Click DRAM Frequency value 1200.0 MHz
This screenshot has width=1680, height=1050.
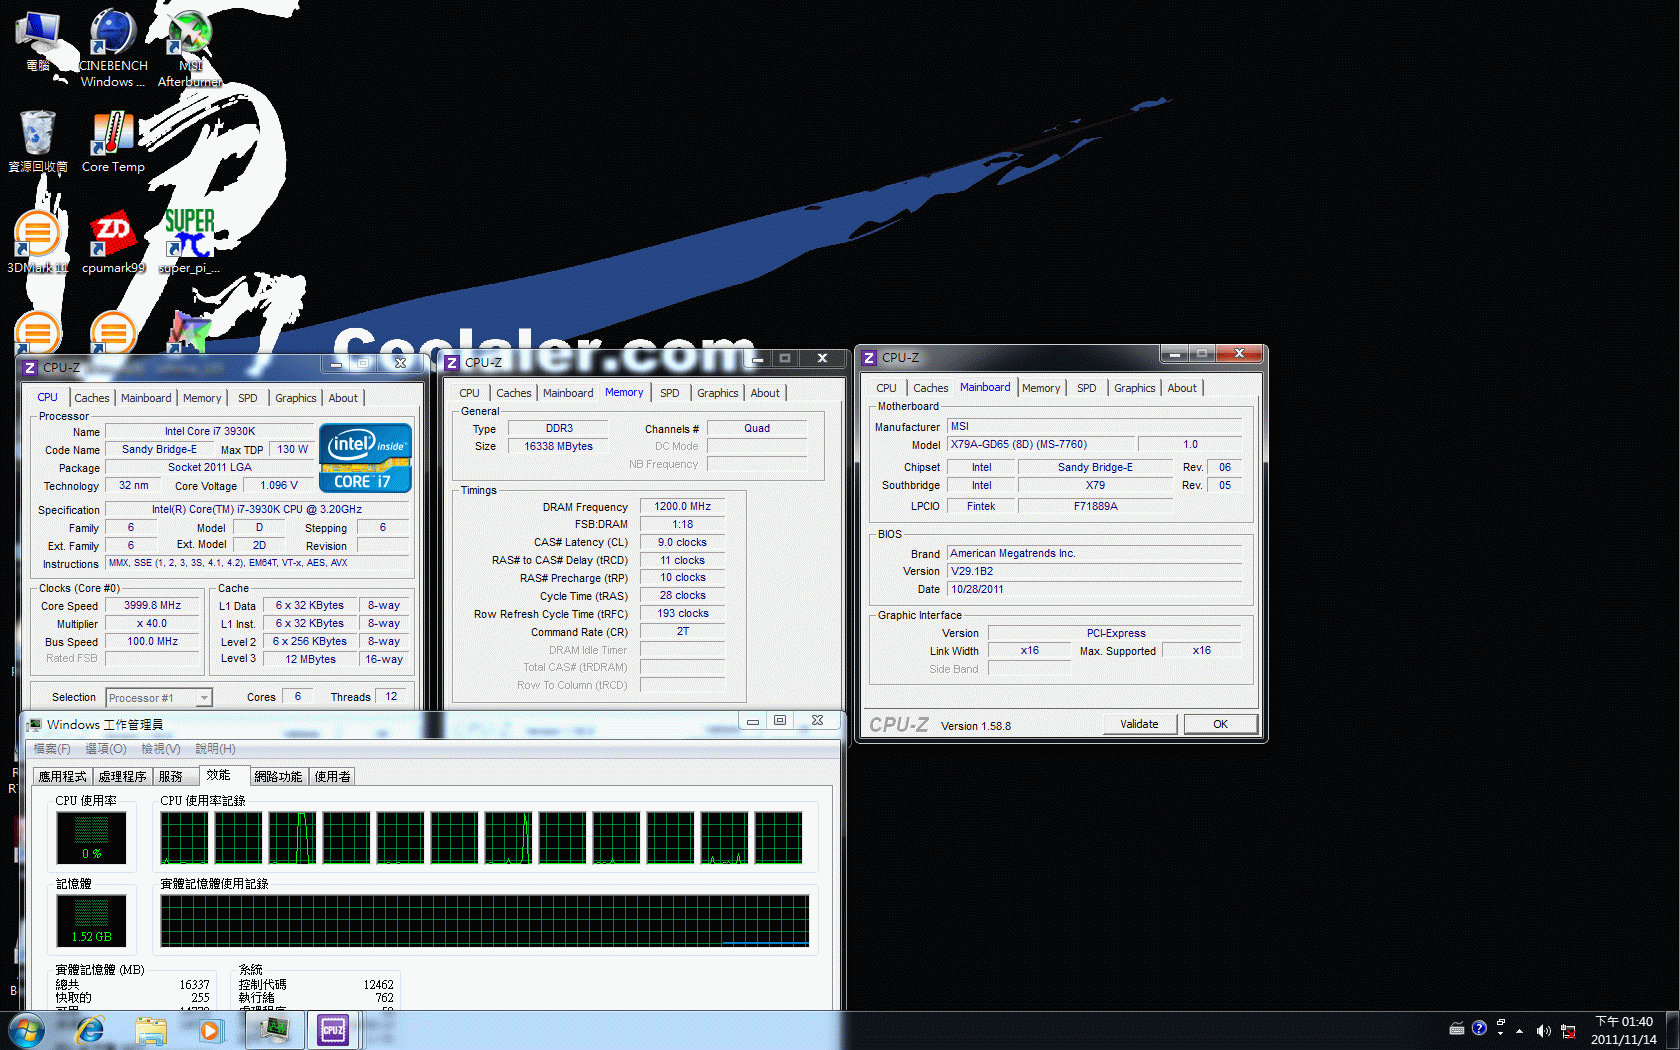click(682, 506)
